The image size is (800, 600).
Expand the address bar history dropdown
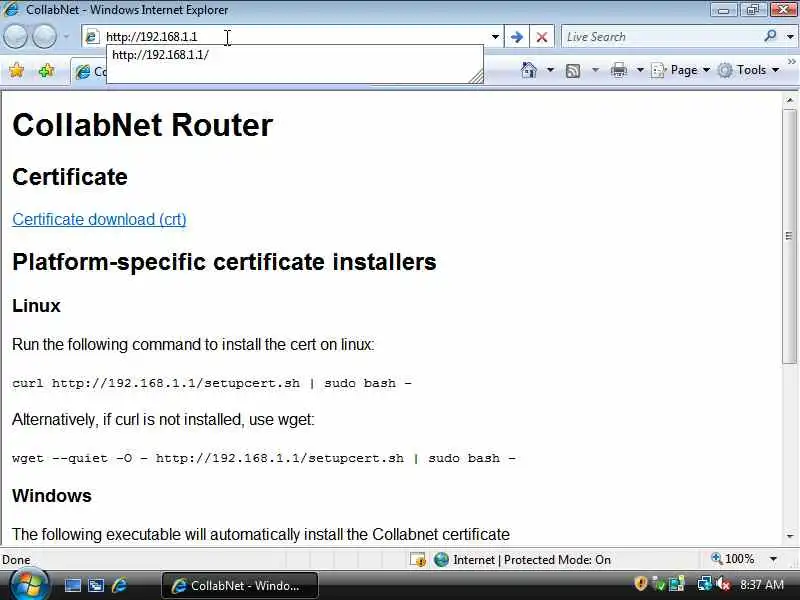click(495, 37)
